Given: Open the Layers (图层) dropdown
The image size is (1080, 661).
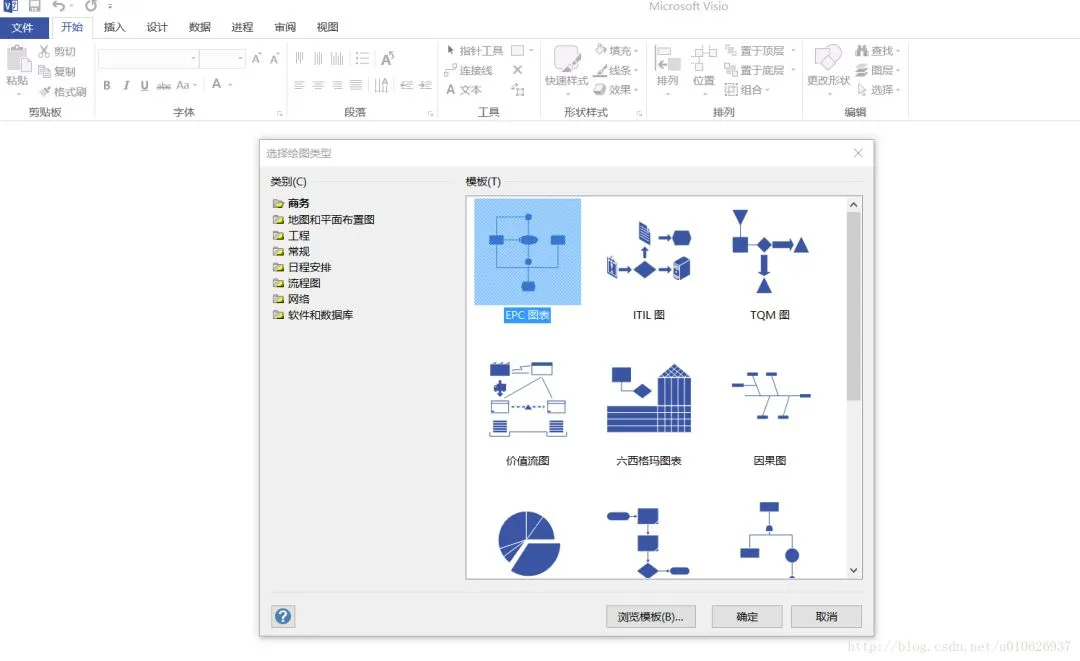Looking at the screenshot, I should tap(878, 70).
